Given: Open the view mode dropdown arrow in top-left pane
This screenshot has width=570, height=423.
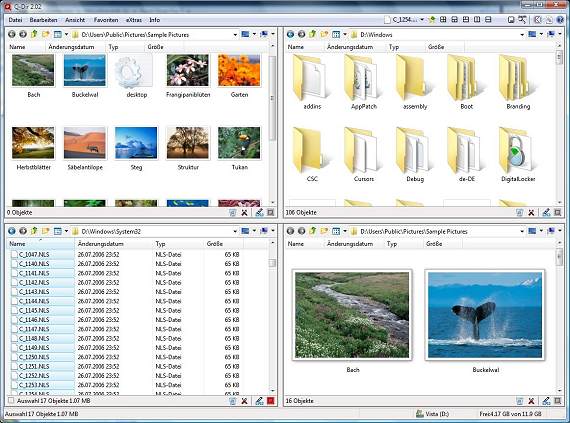Looking at the screenshot, I should point(66,35).
